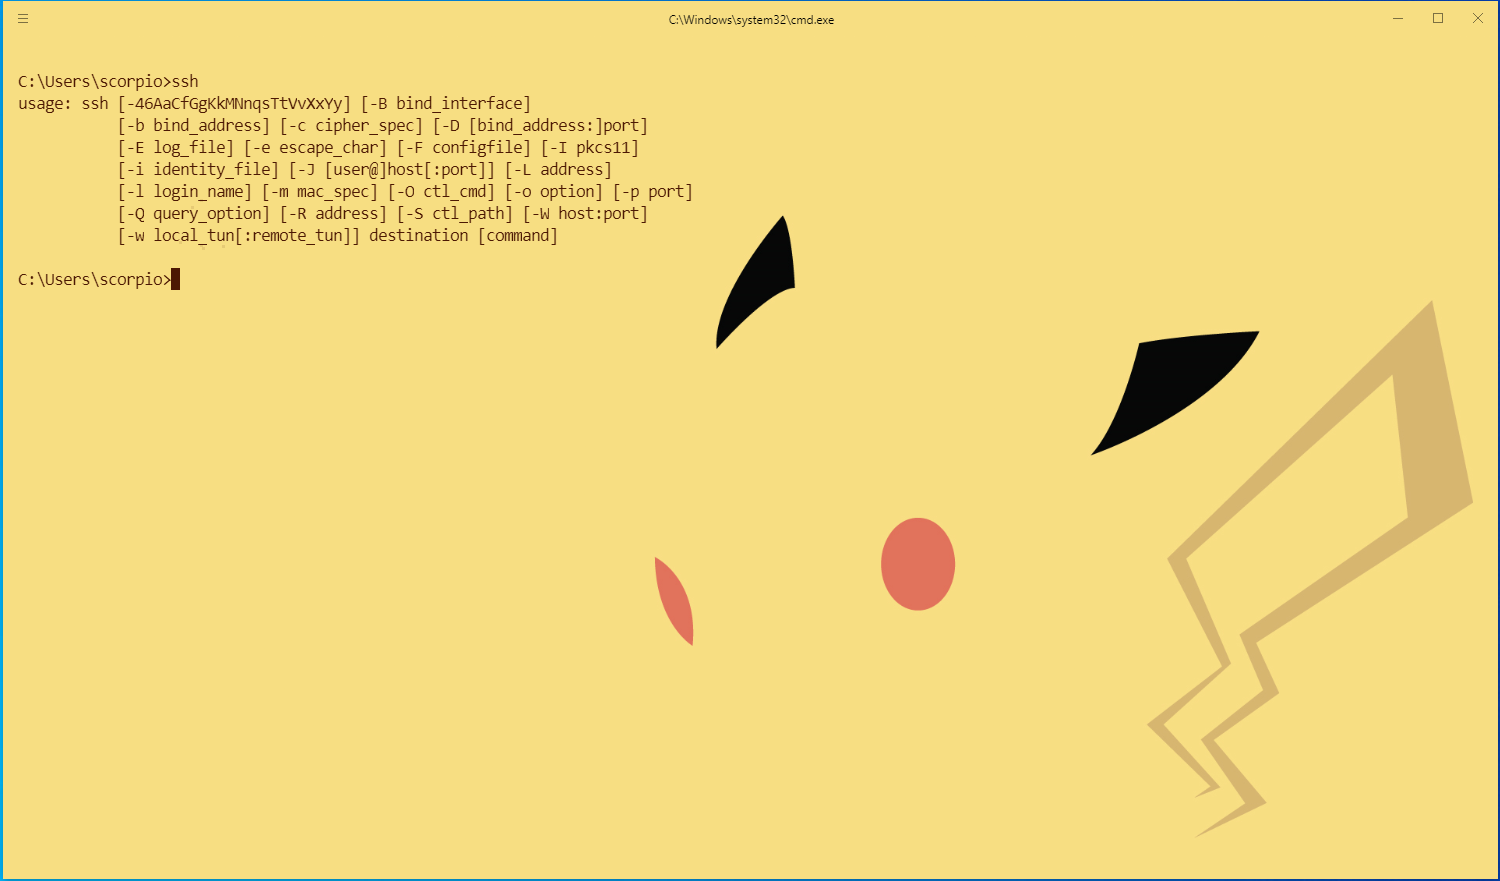Click the text '[-p port]'
Screen dimensions: 1500x881
click(653, 192)
